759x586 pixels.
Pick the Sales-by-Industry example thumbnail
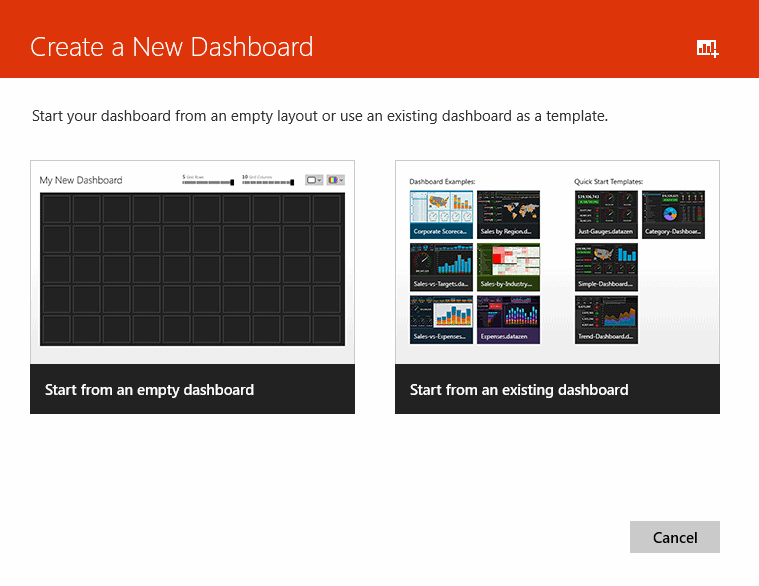pos(508,266)
